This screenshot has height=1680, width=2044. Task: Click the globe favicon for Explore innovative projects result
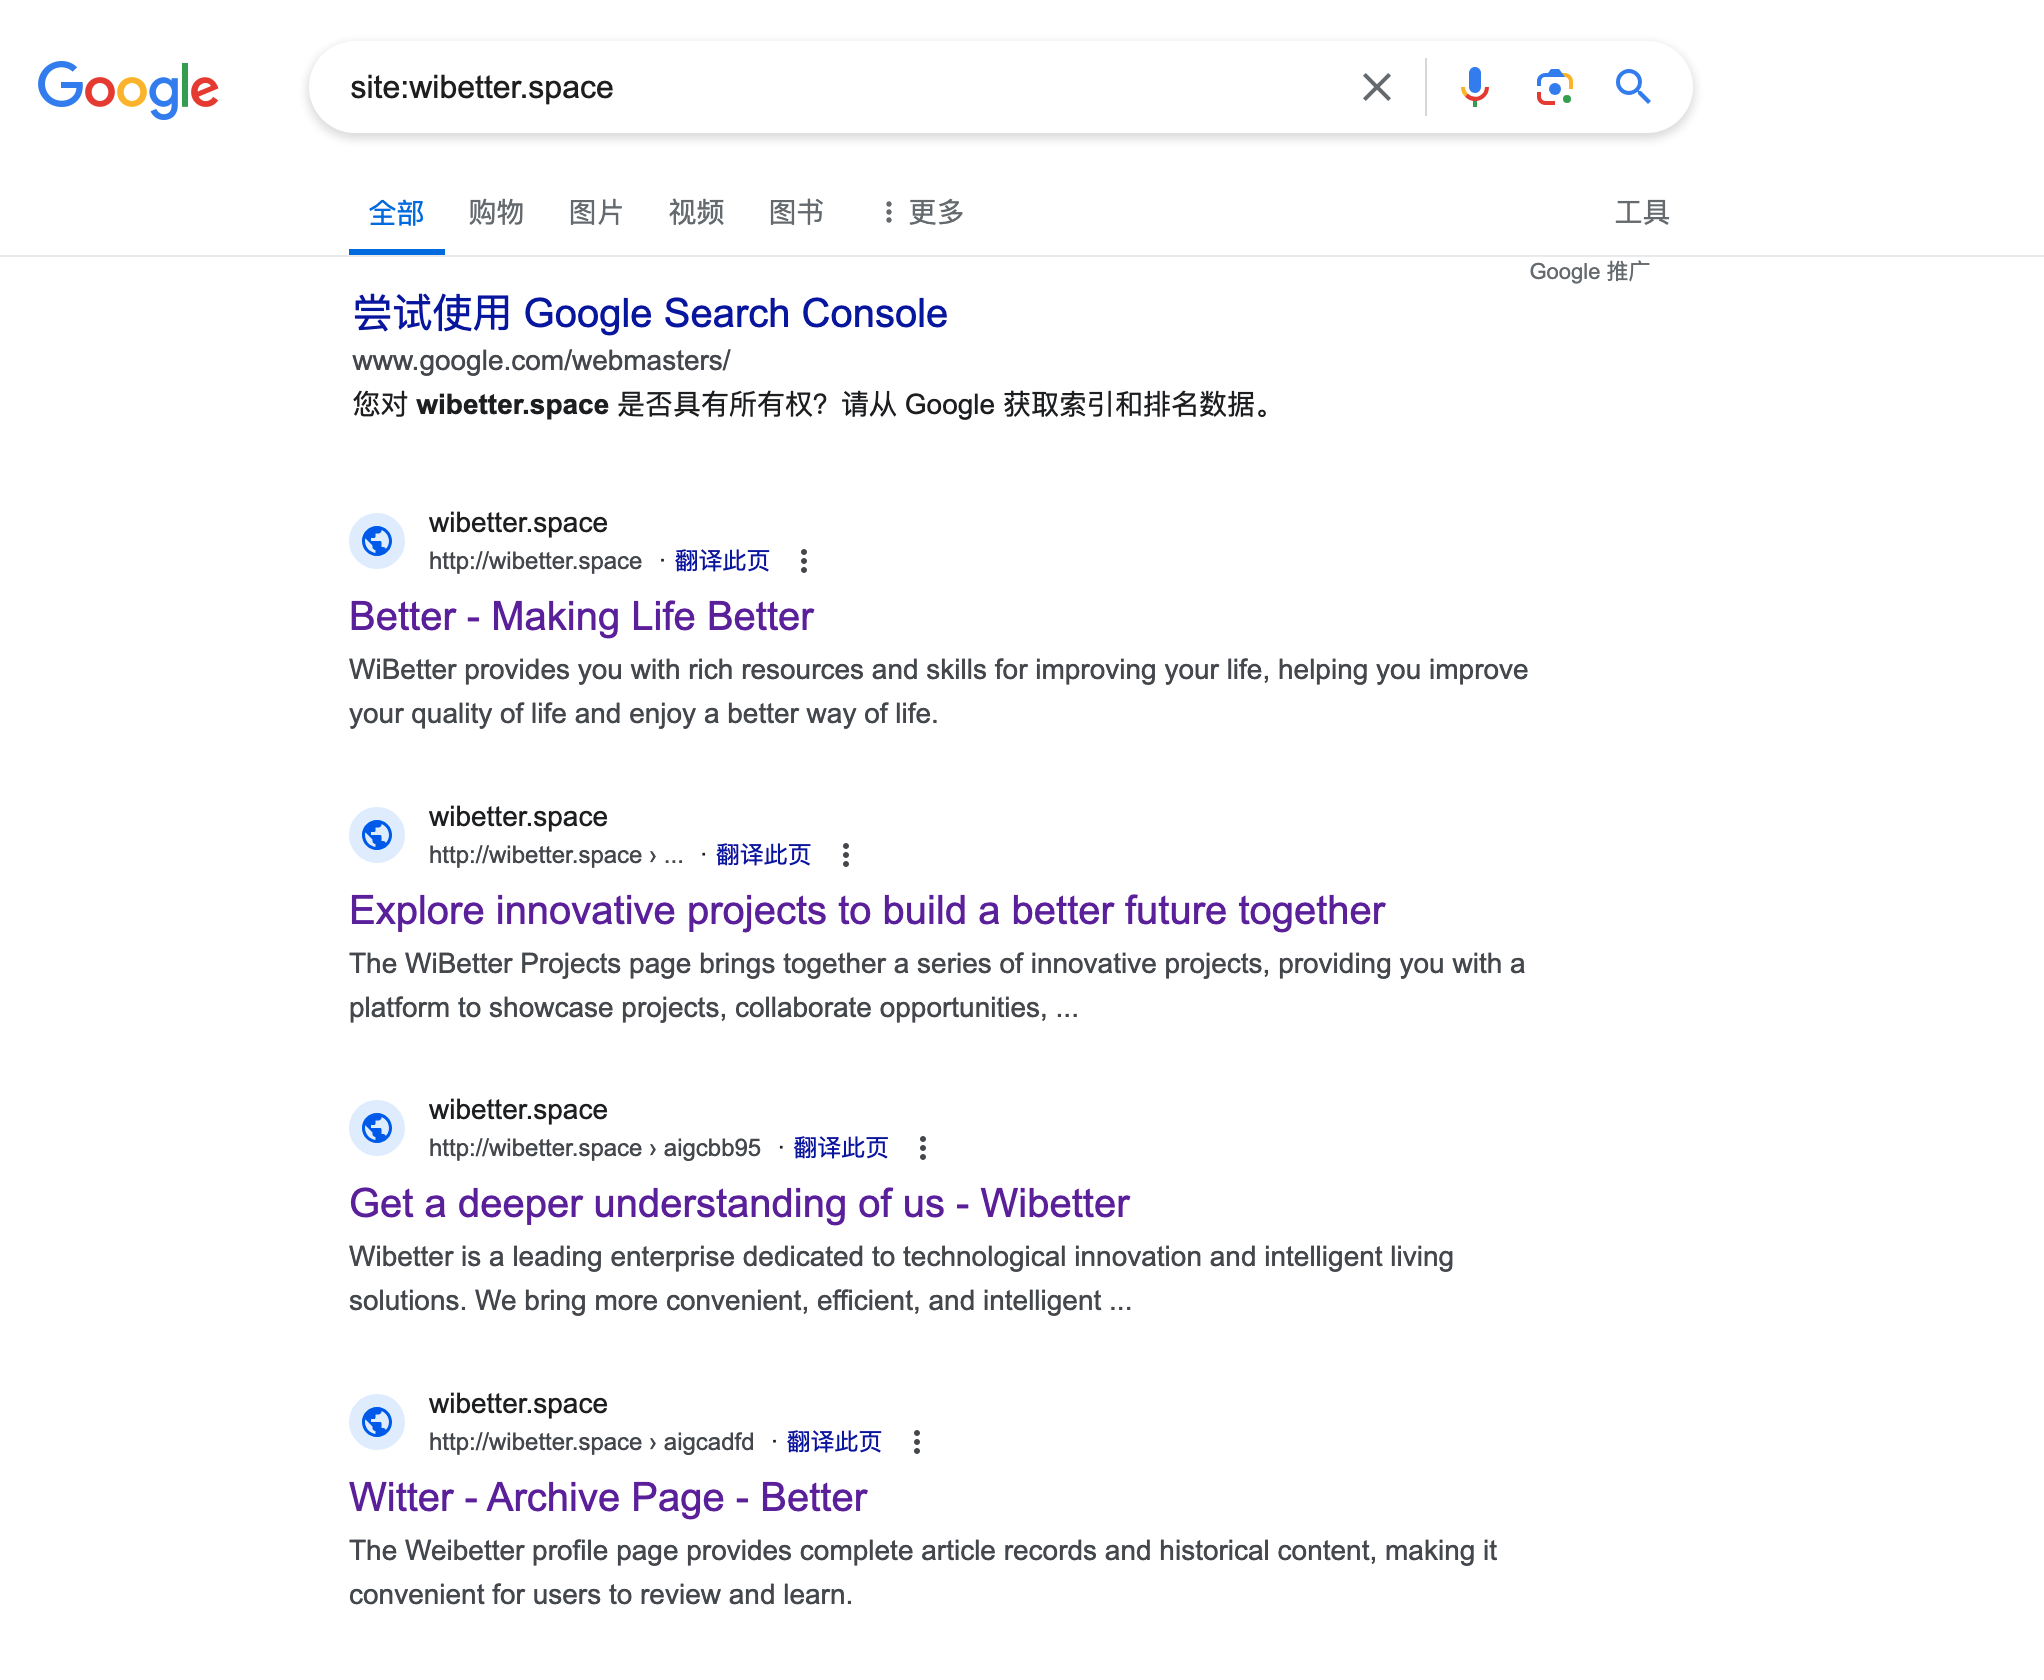pyautogui.click(x=377, y=835)
